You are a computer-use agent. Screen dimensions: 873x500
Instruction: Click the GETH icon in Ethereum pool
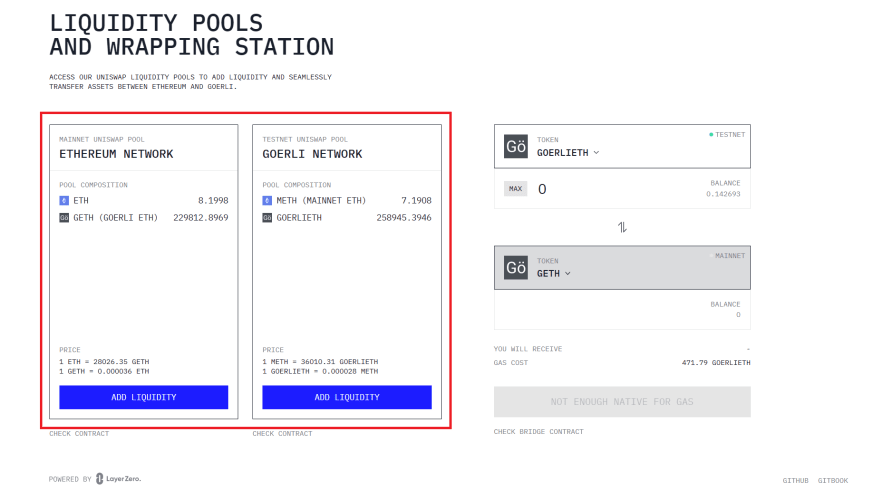coord(64,218)
